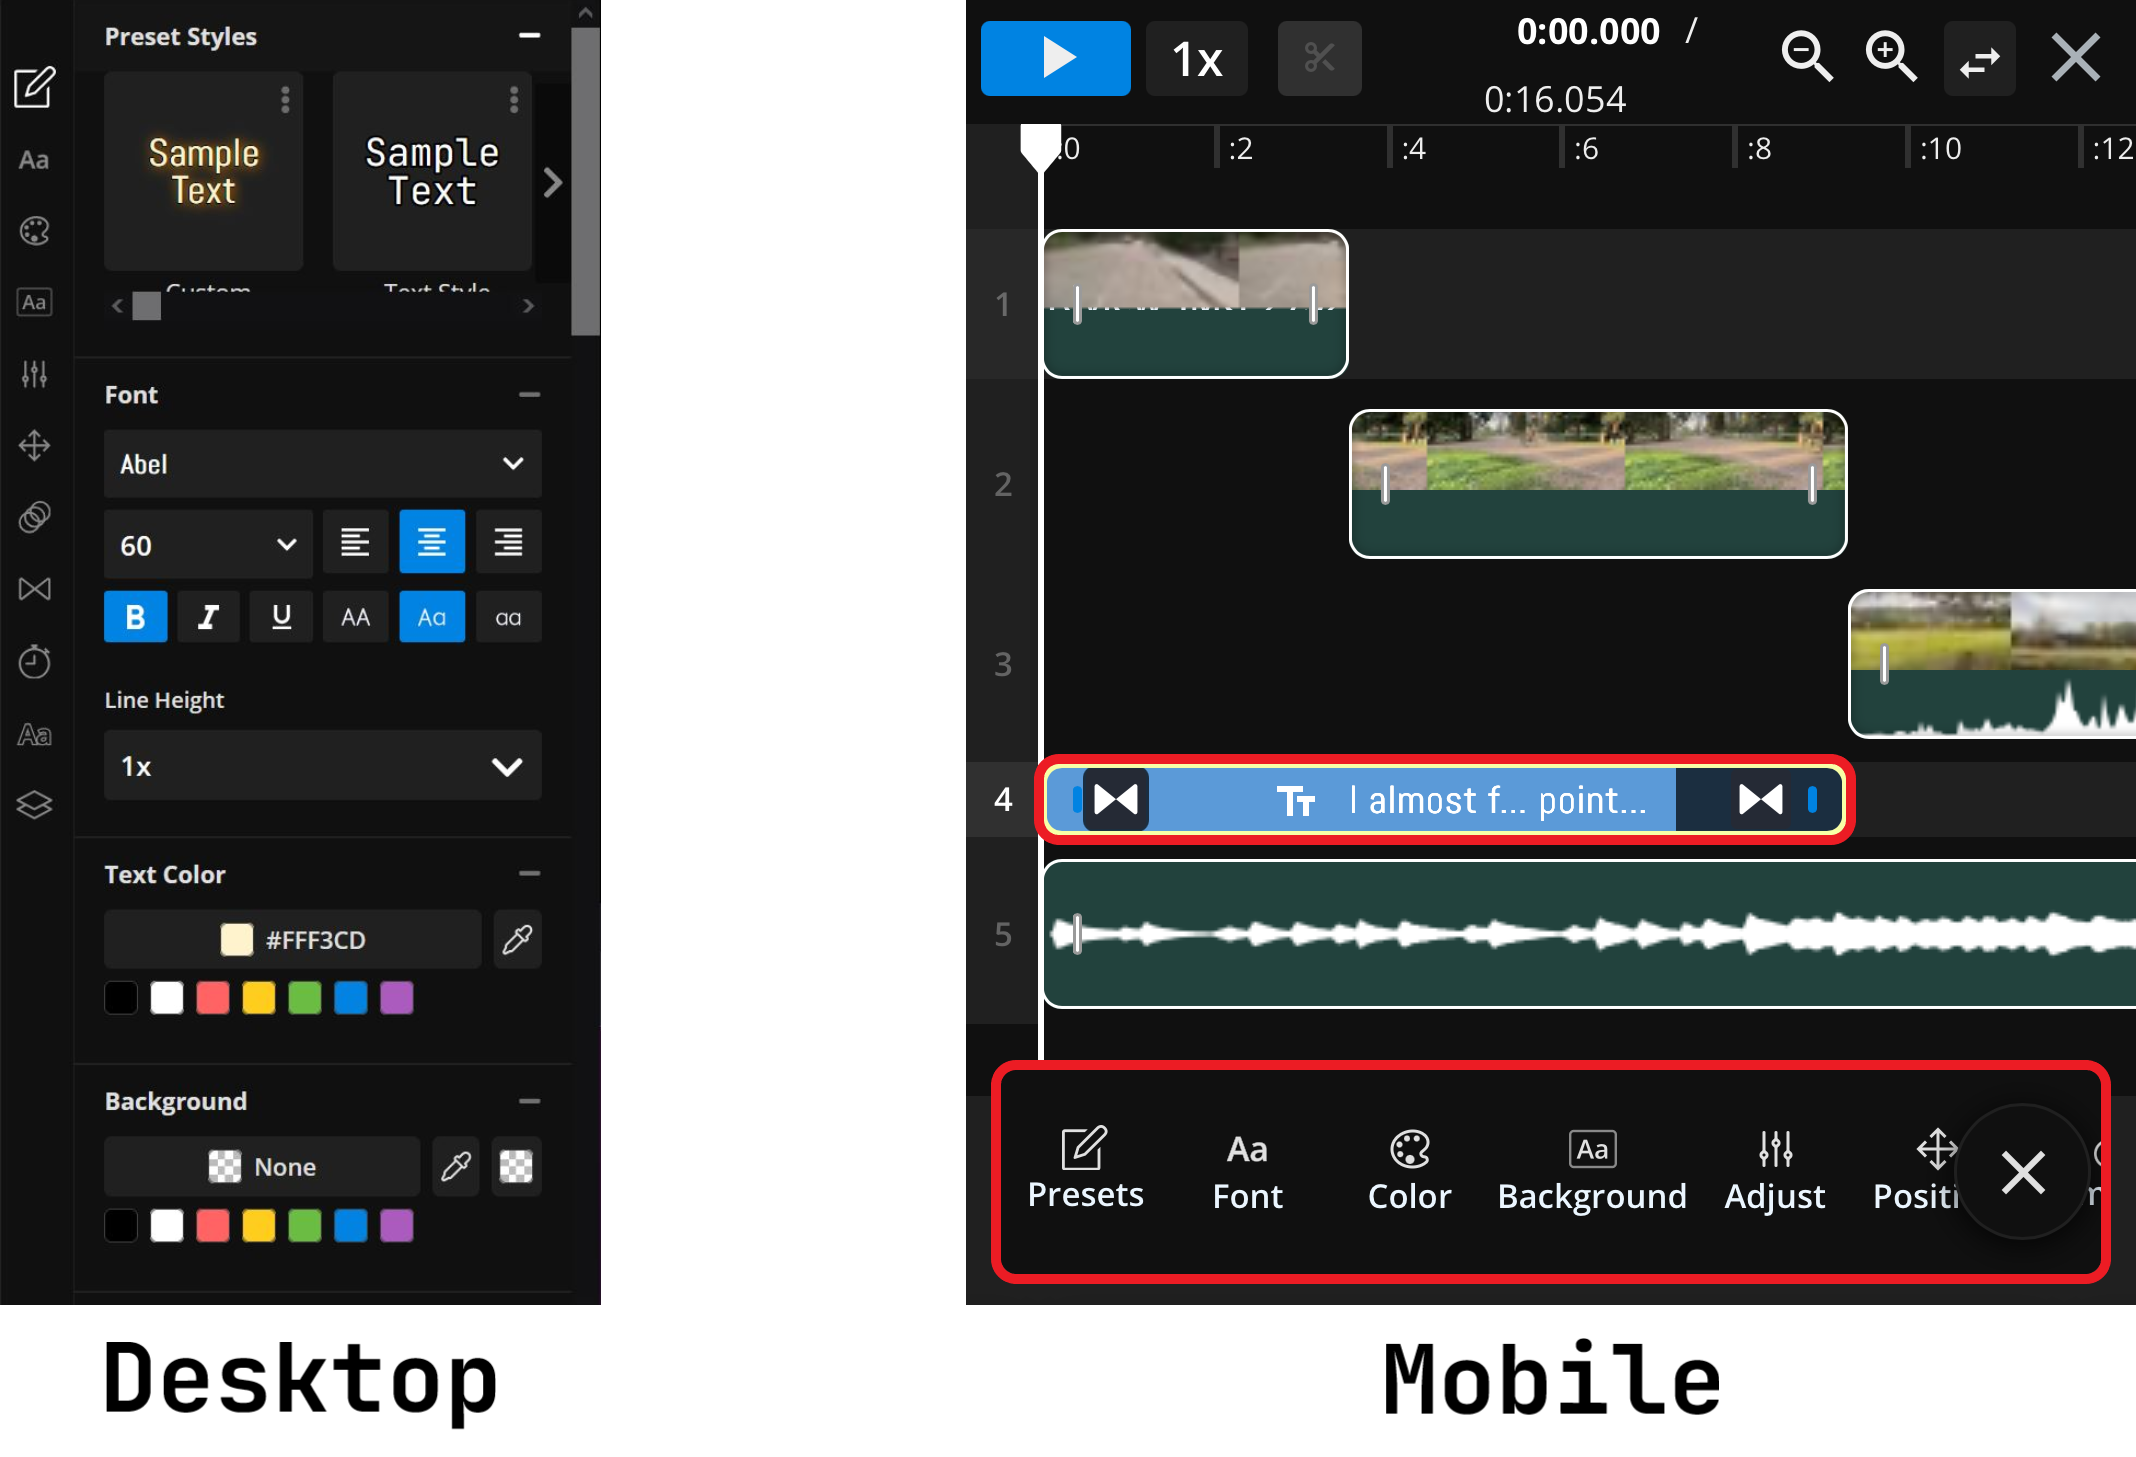Click the zoom in magnifier icon
The image size is (2136, 1457).
1890,57
